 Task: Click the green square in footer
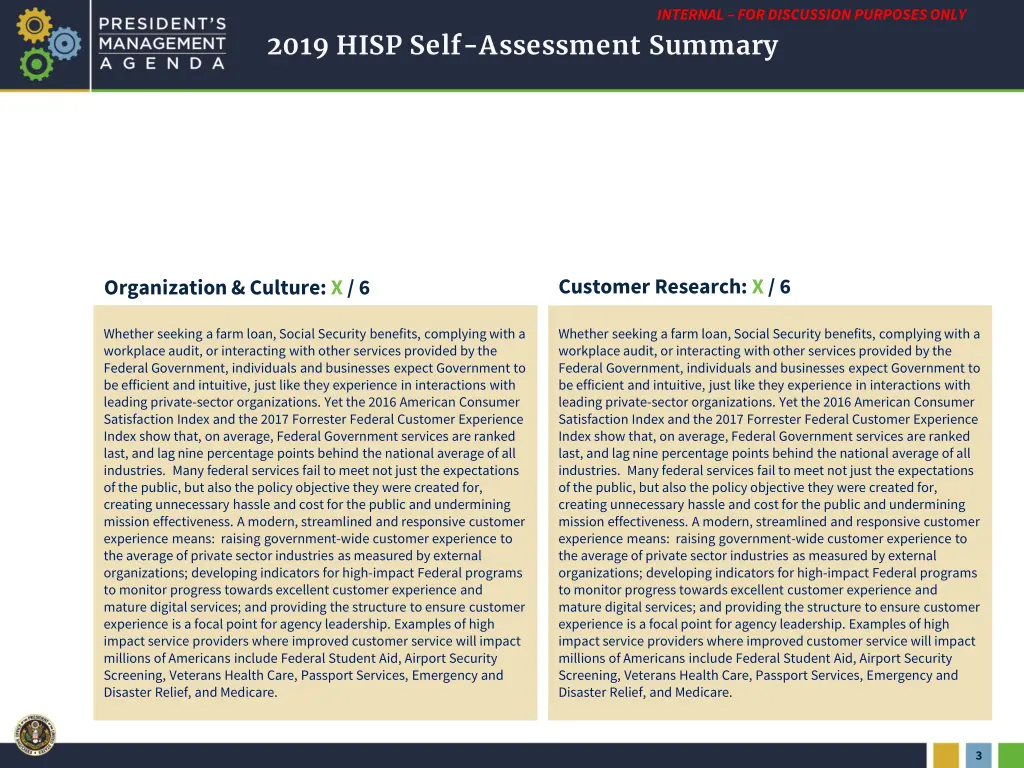(x=1011, y=756)
